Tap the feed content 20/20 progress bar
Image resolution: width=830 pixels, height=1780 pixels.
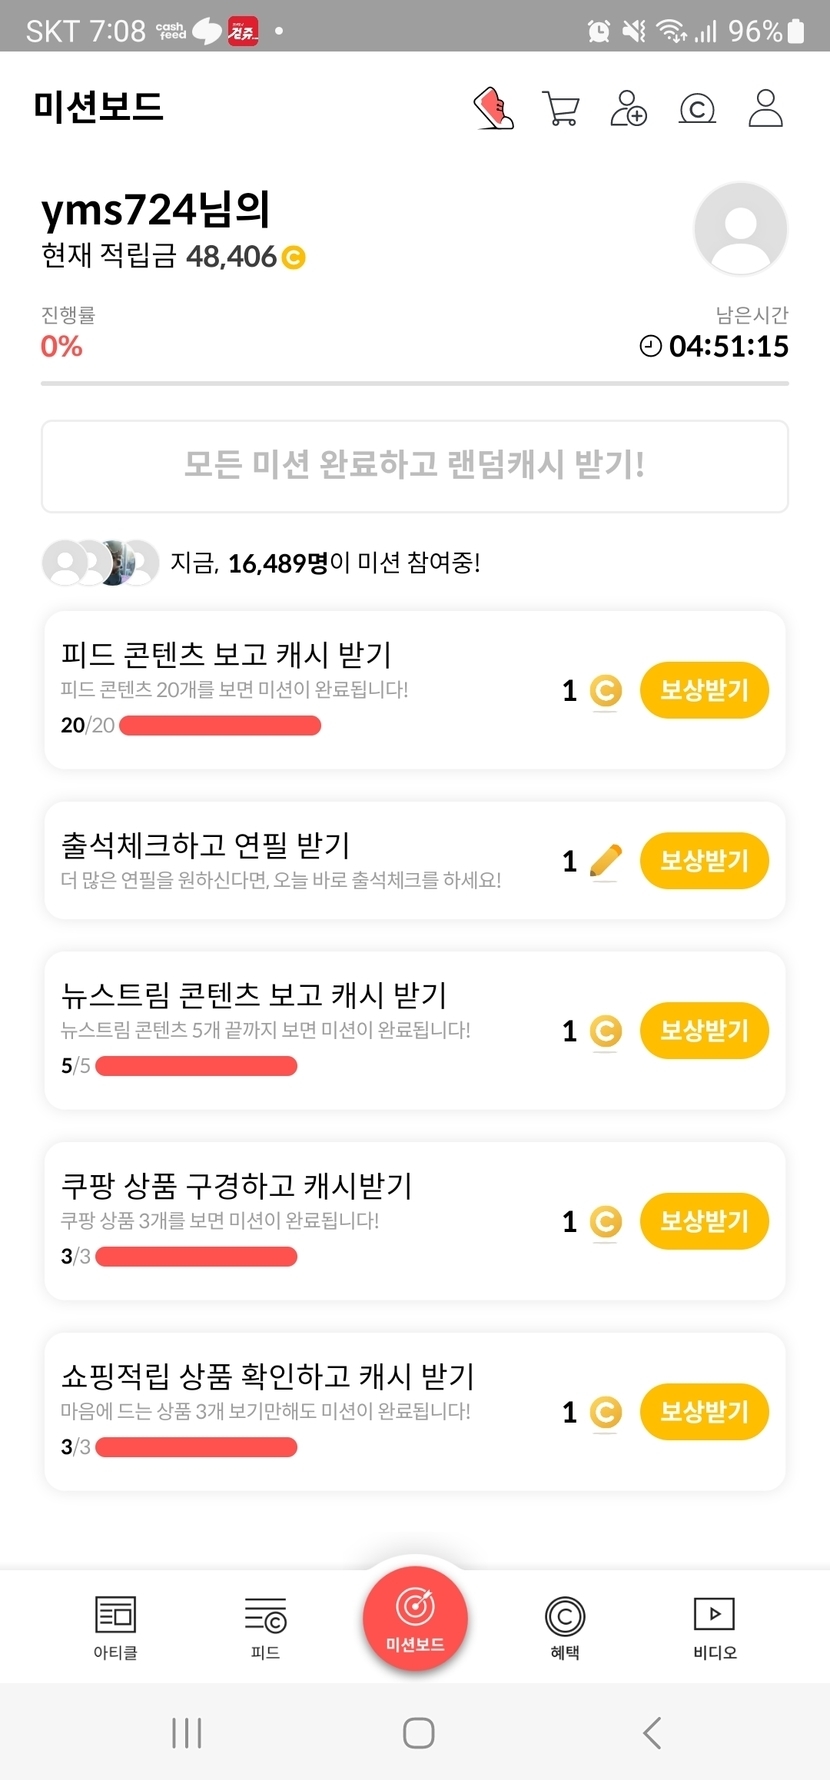(x=220, y=726)
